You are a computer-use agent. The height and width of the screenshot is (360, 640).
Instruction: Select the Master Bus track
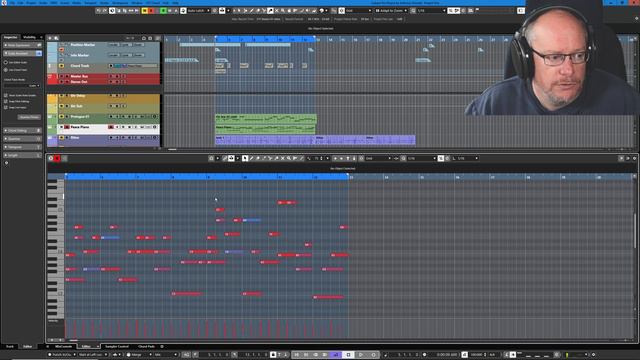[79, 76]
